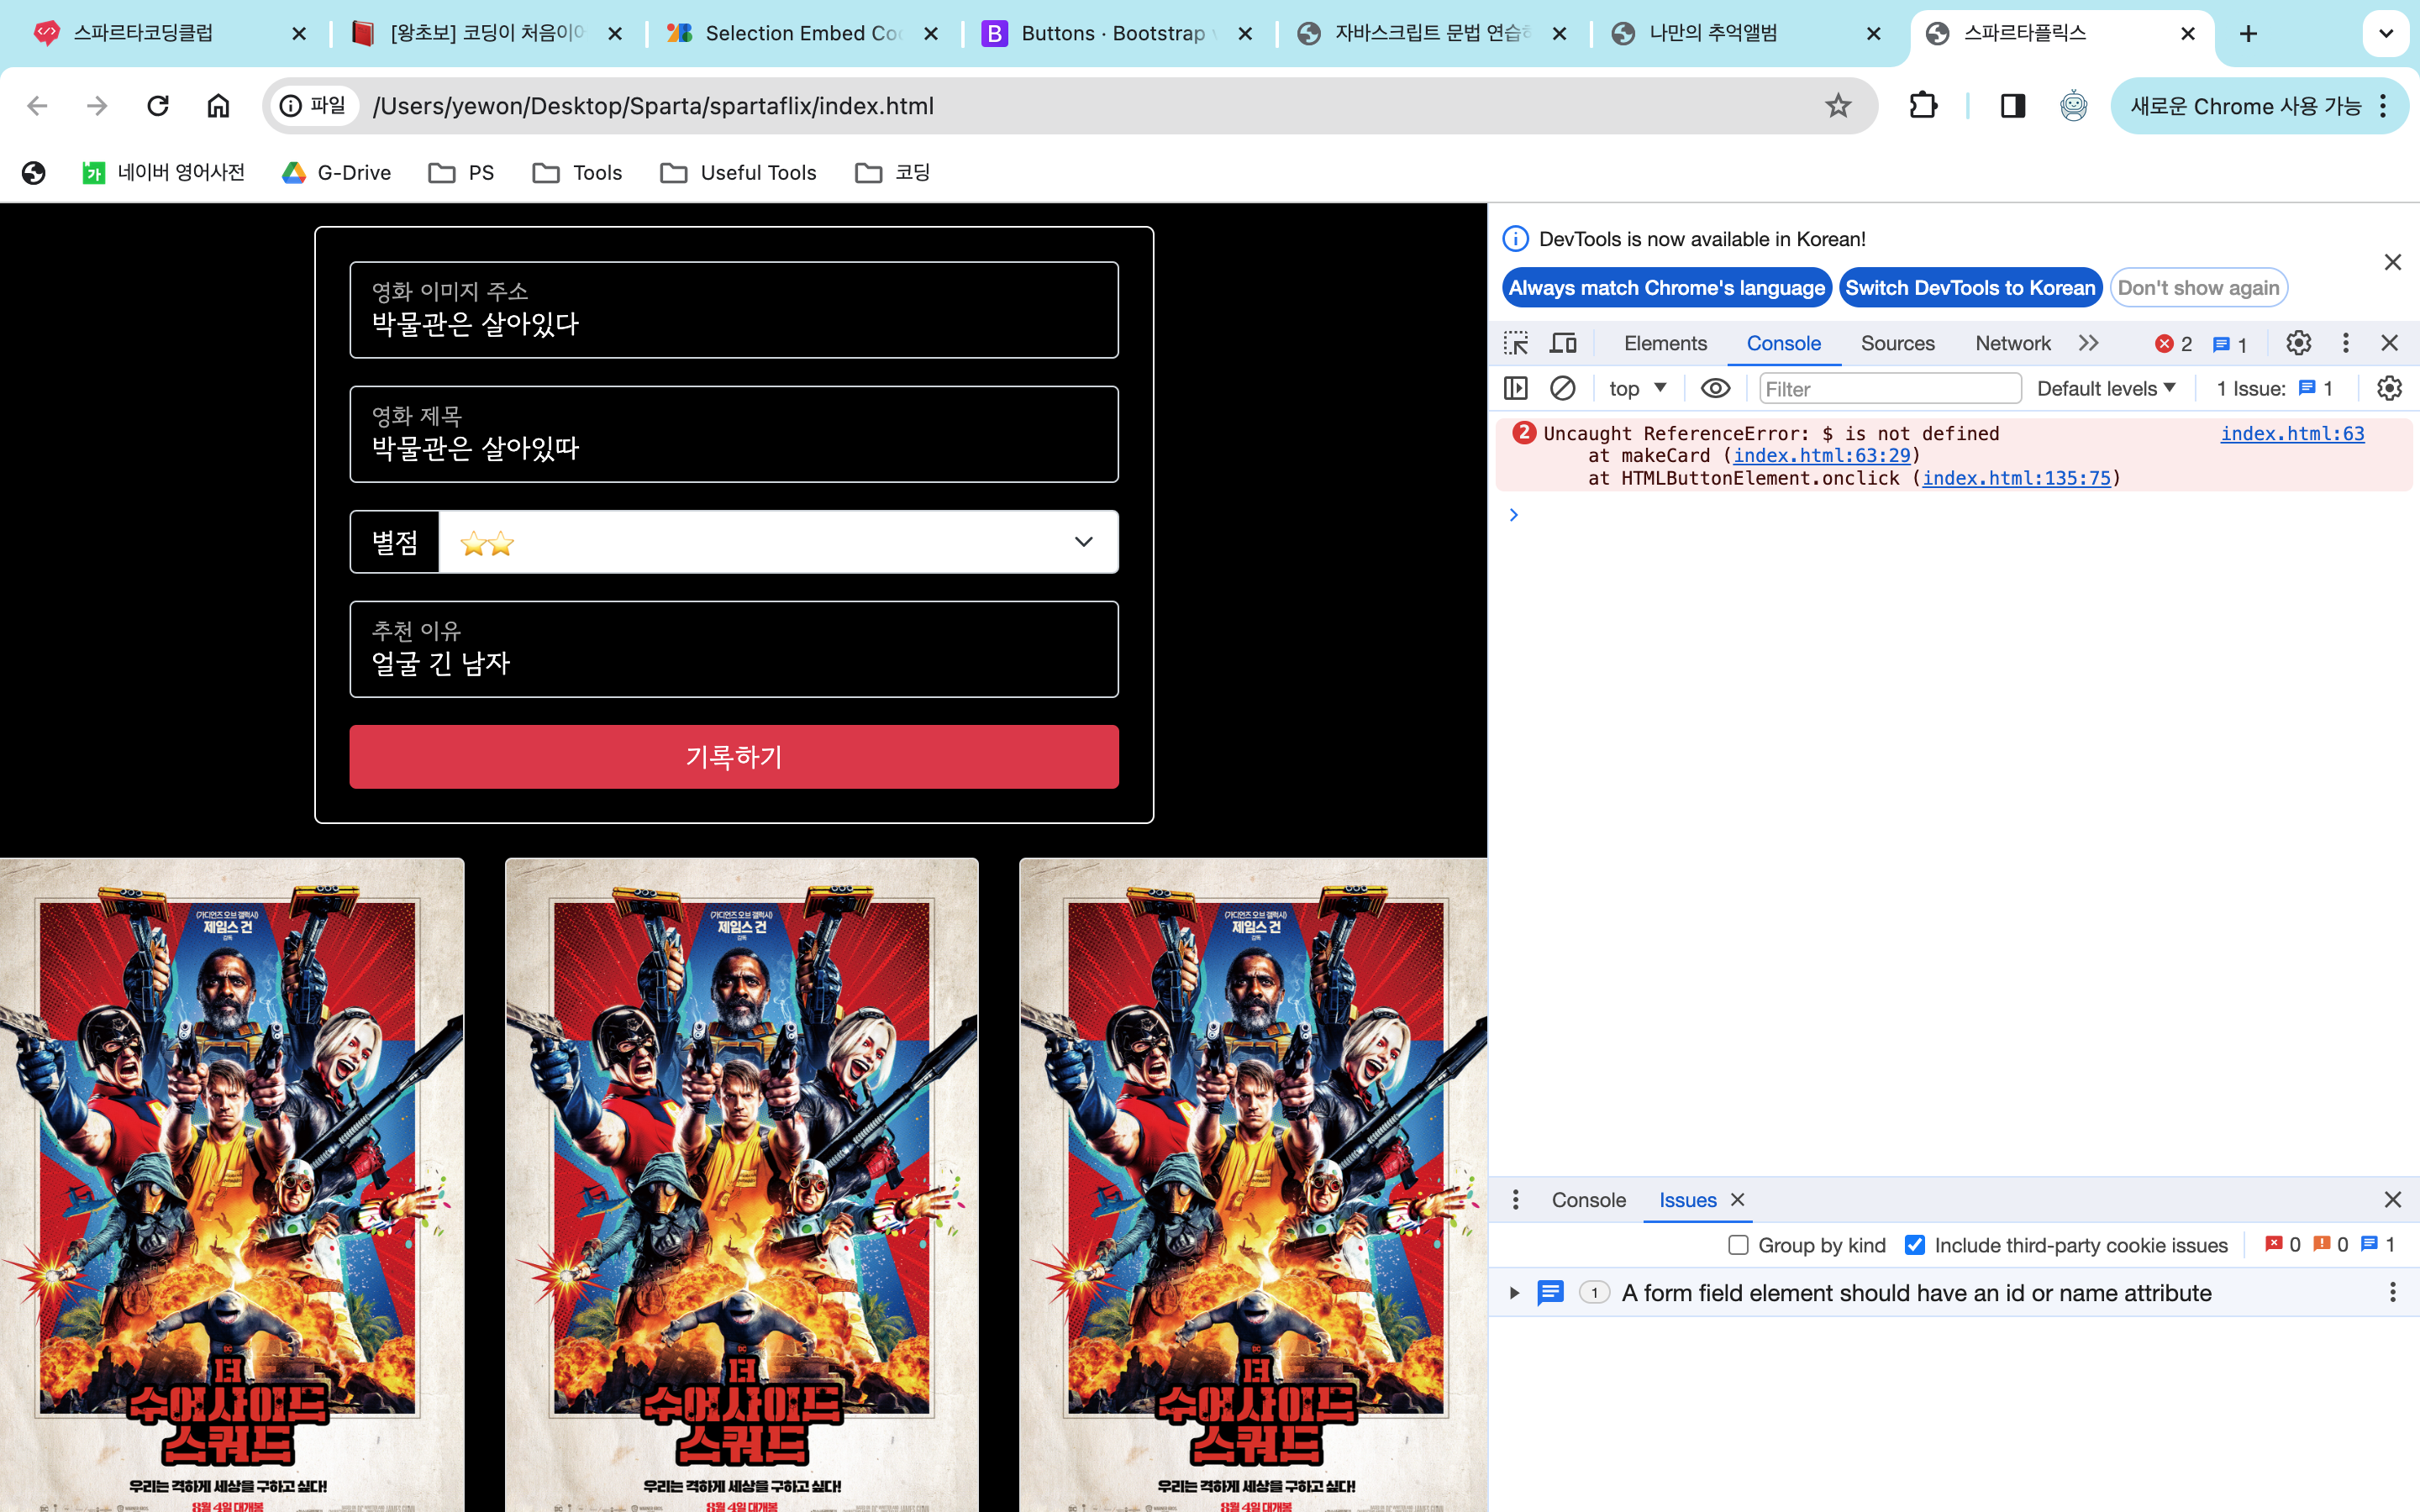2420x1512 pixels.
Task: Open the Naver English dictionary bookmark
Action: click(163, 173)
